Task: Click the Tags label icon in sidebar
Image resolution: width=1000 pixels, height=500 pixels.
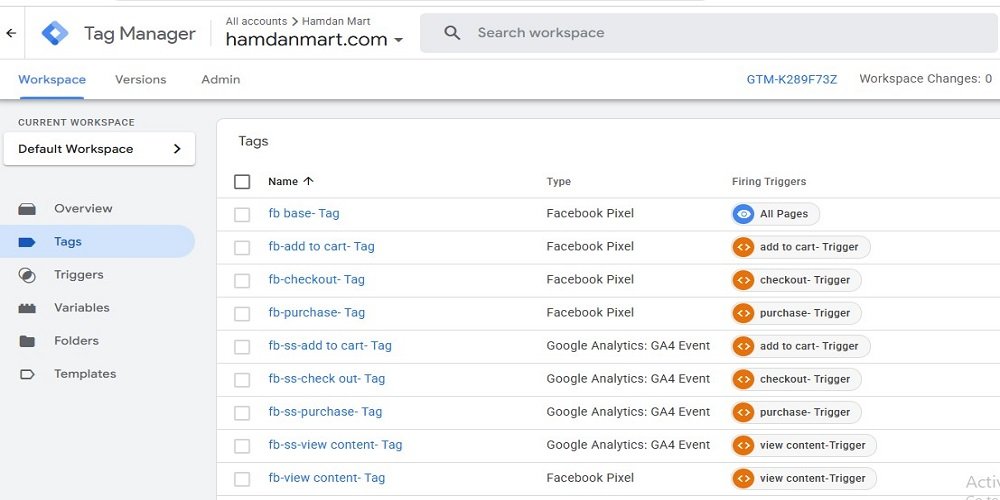Action: pos(27,242)
